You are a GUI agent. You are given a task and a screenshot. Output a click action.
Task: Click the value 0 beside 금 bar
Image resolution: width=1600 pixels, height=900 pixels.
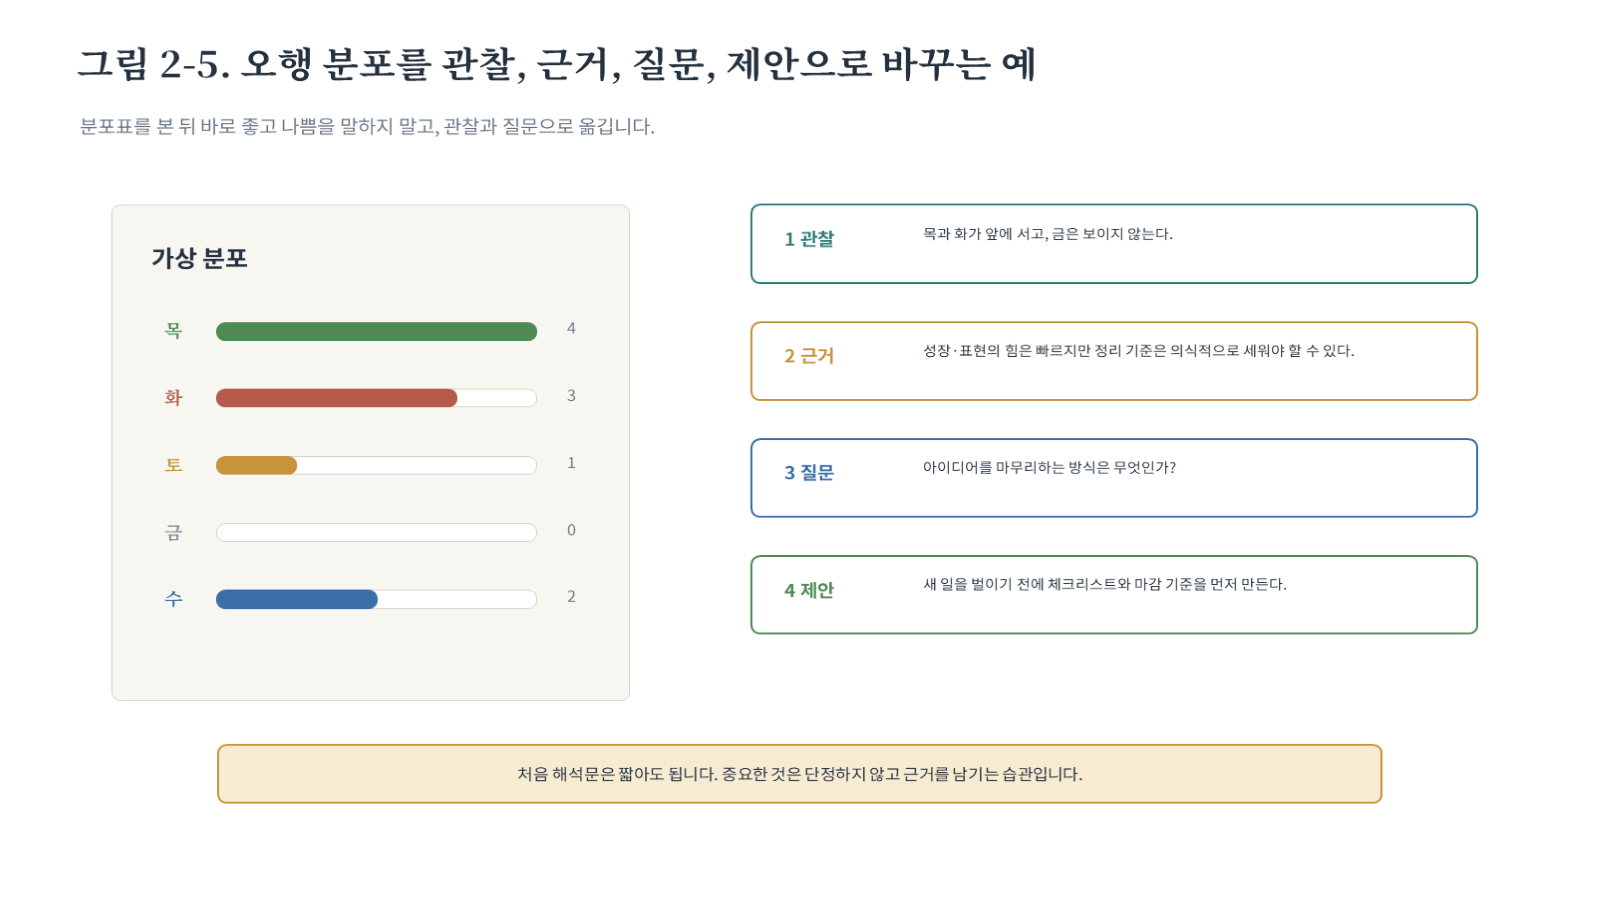click(571, 530)
